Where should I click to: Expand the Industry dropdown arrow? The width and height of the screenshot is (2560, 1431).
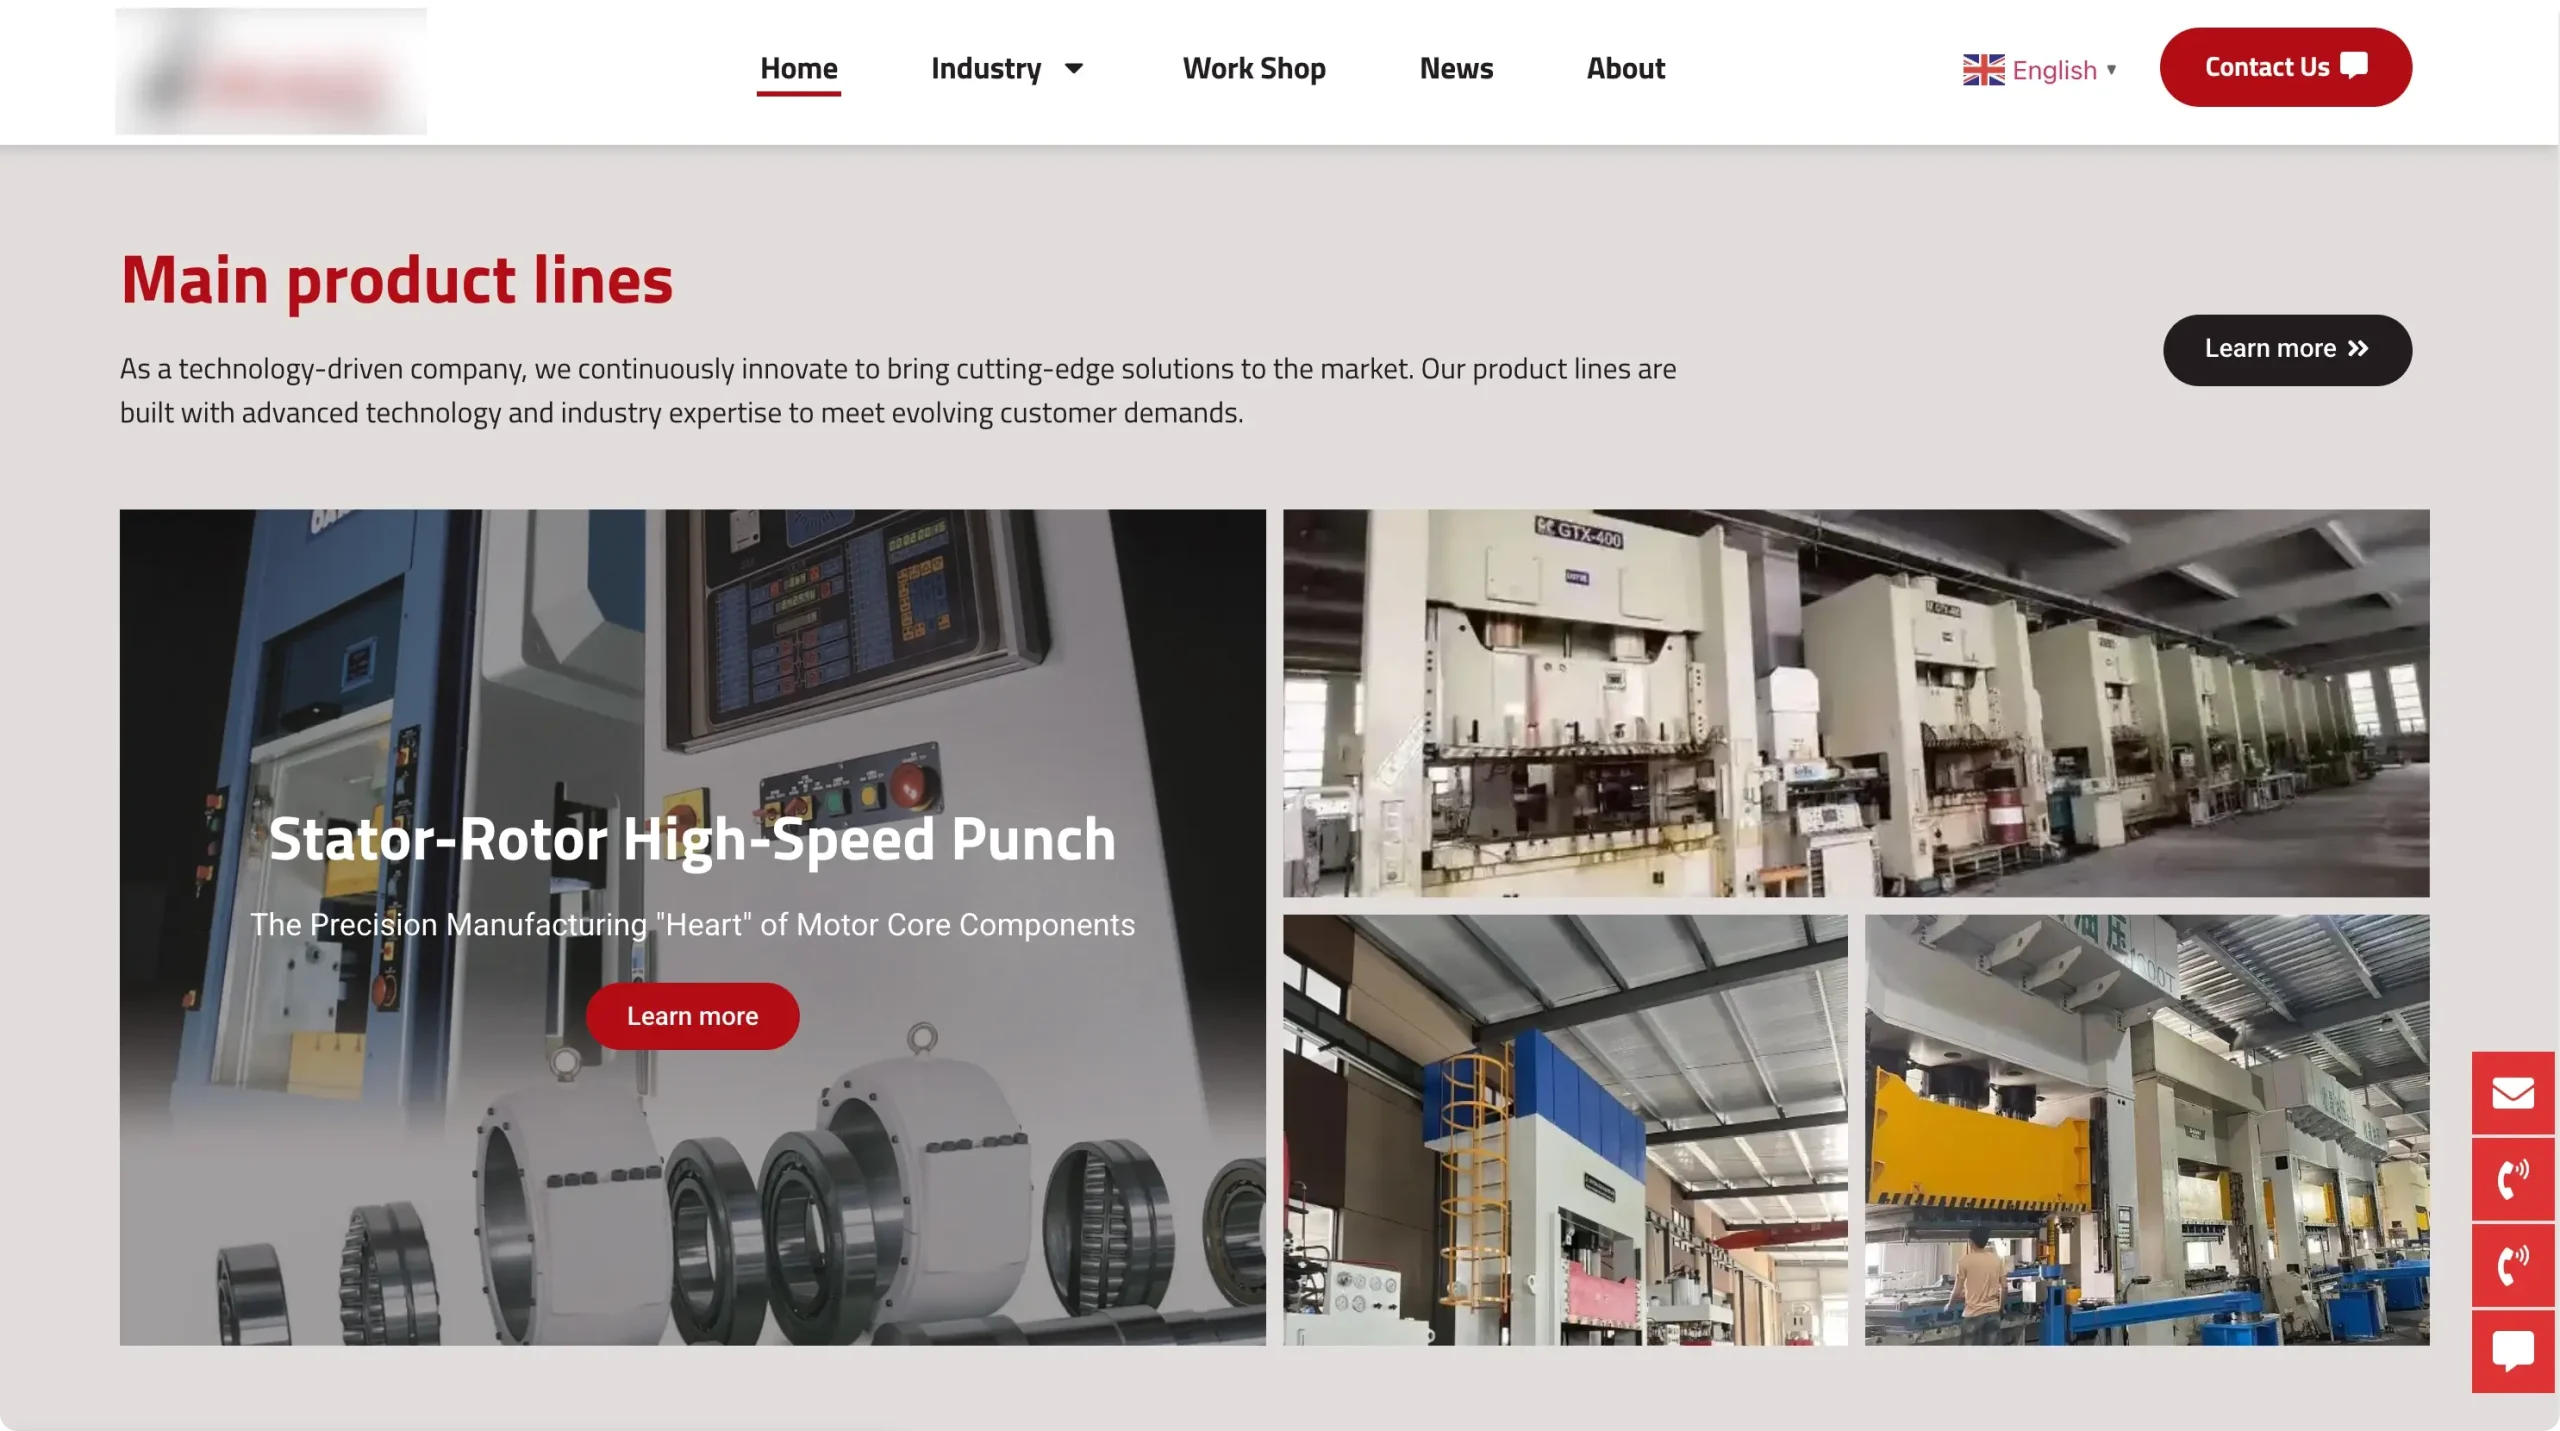[x=1074, y=68]
